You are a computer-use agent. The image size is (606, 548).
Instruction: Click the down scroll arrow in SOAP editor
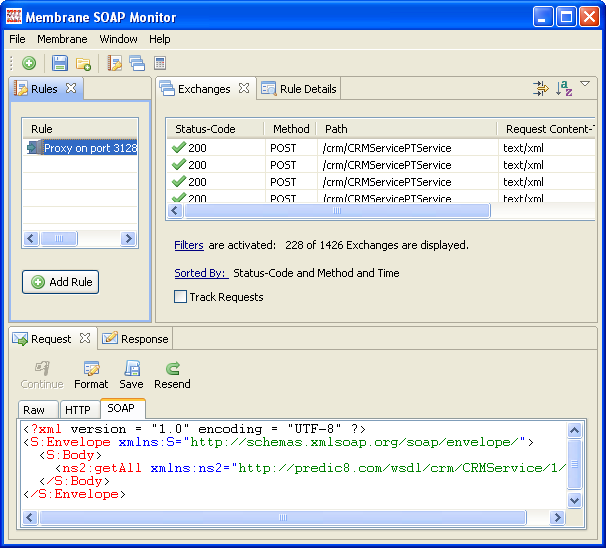point(575,500)
